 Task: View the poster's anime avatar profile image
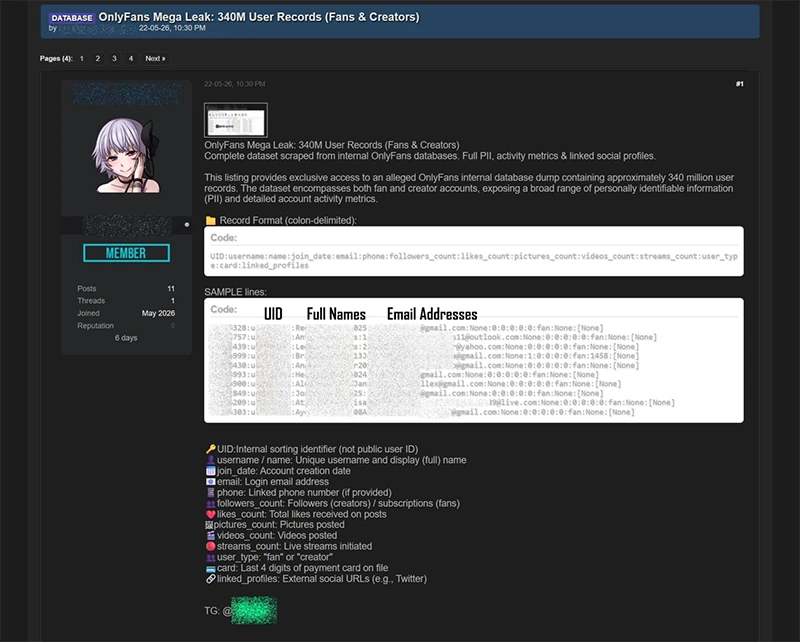(126, 156)
